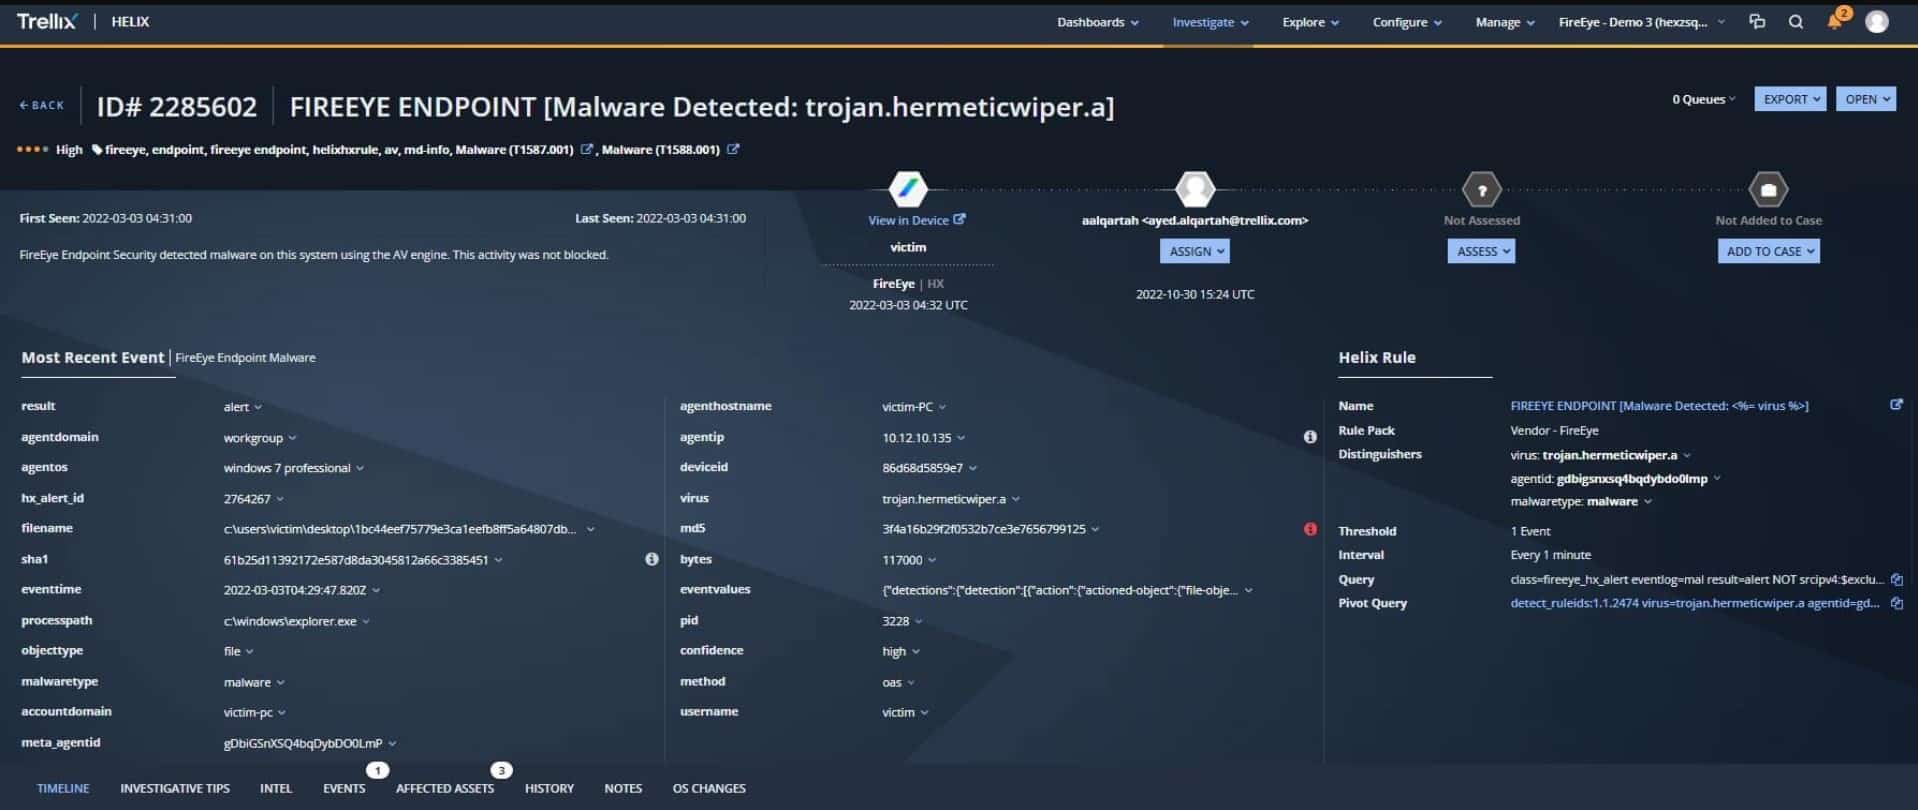Screen dimensions: 1918x810
Task: Expand the method oas chevron
Action: (x=911, y=682)
